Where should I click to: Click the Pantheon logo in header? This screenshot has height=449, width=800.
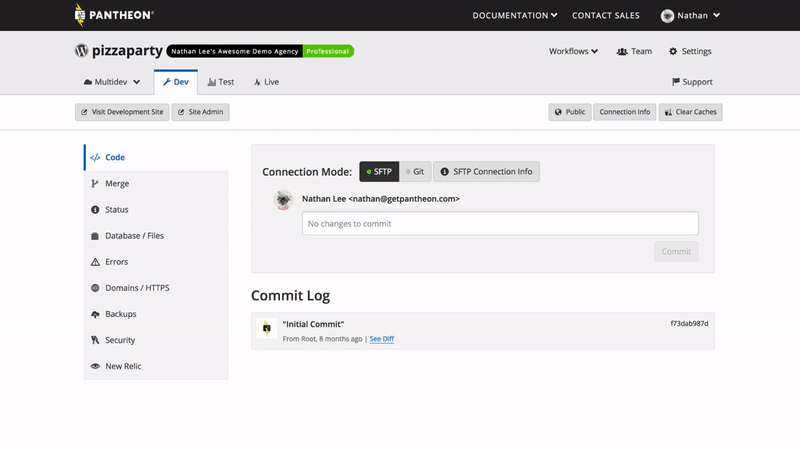coord(114,15)
